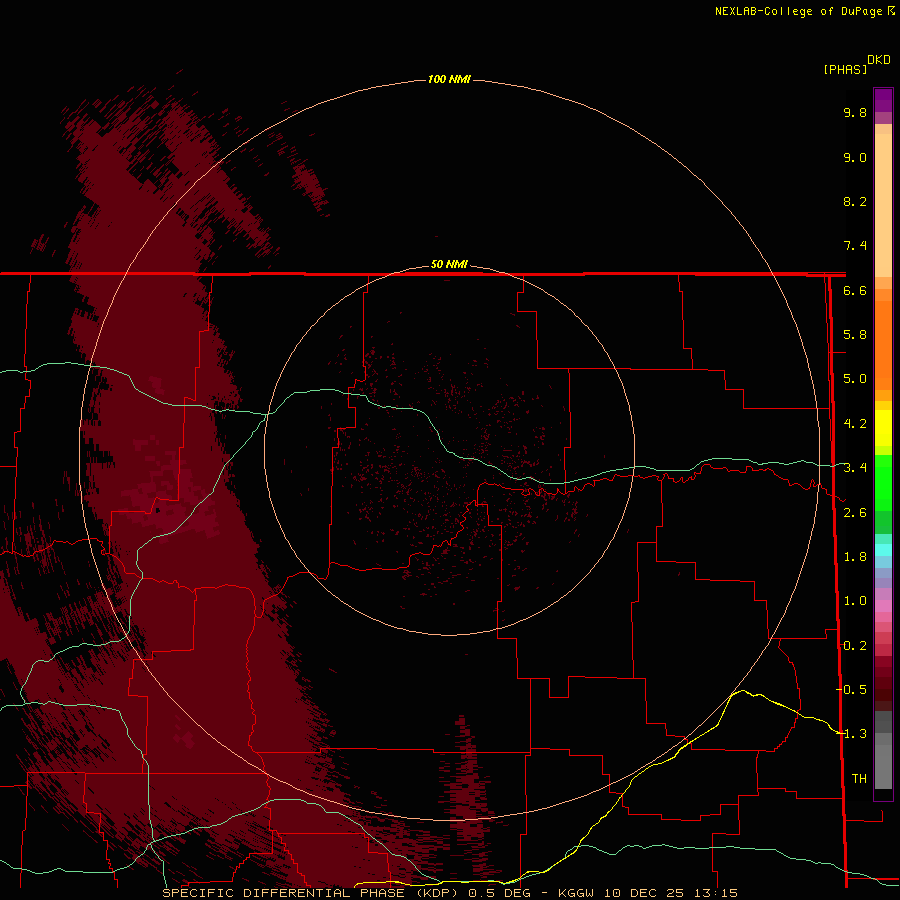Click the 4.2 value on the color scale

pyautogui.click(x=855, y=424)
